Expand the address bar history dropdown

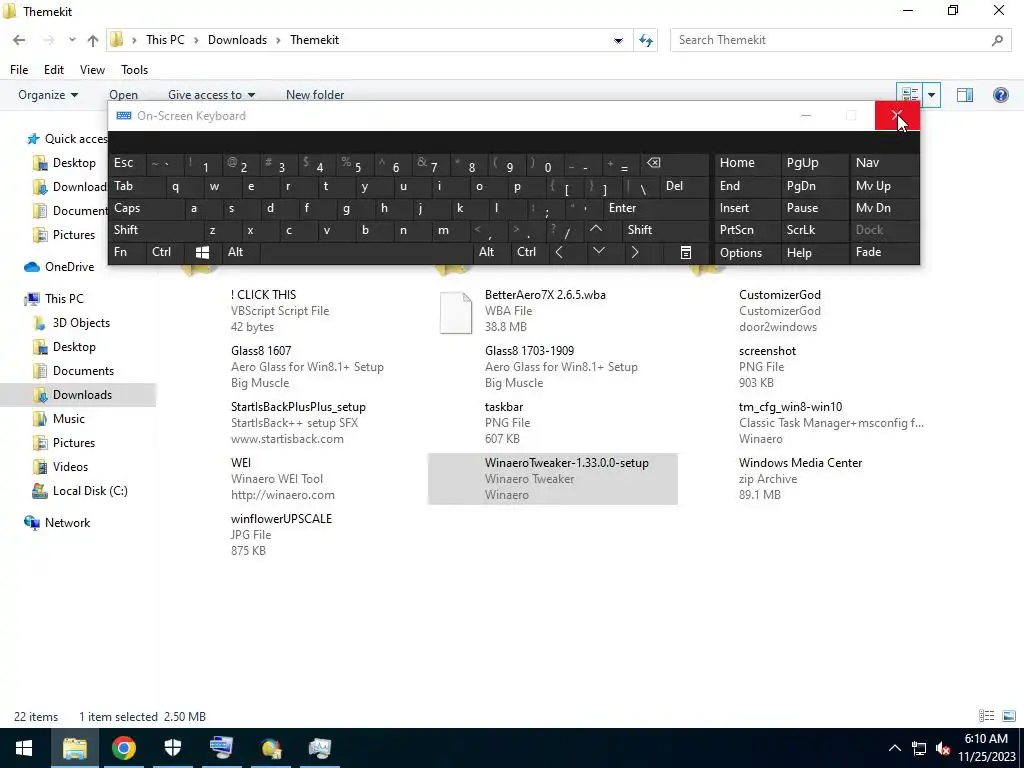pyautogui.click(x=618, y=40)
